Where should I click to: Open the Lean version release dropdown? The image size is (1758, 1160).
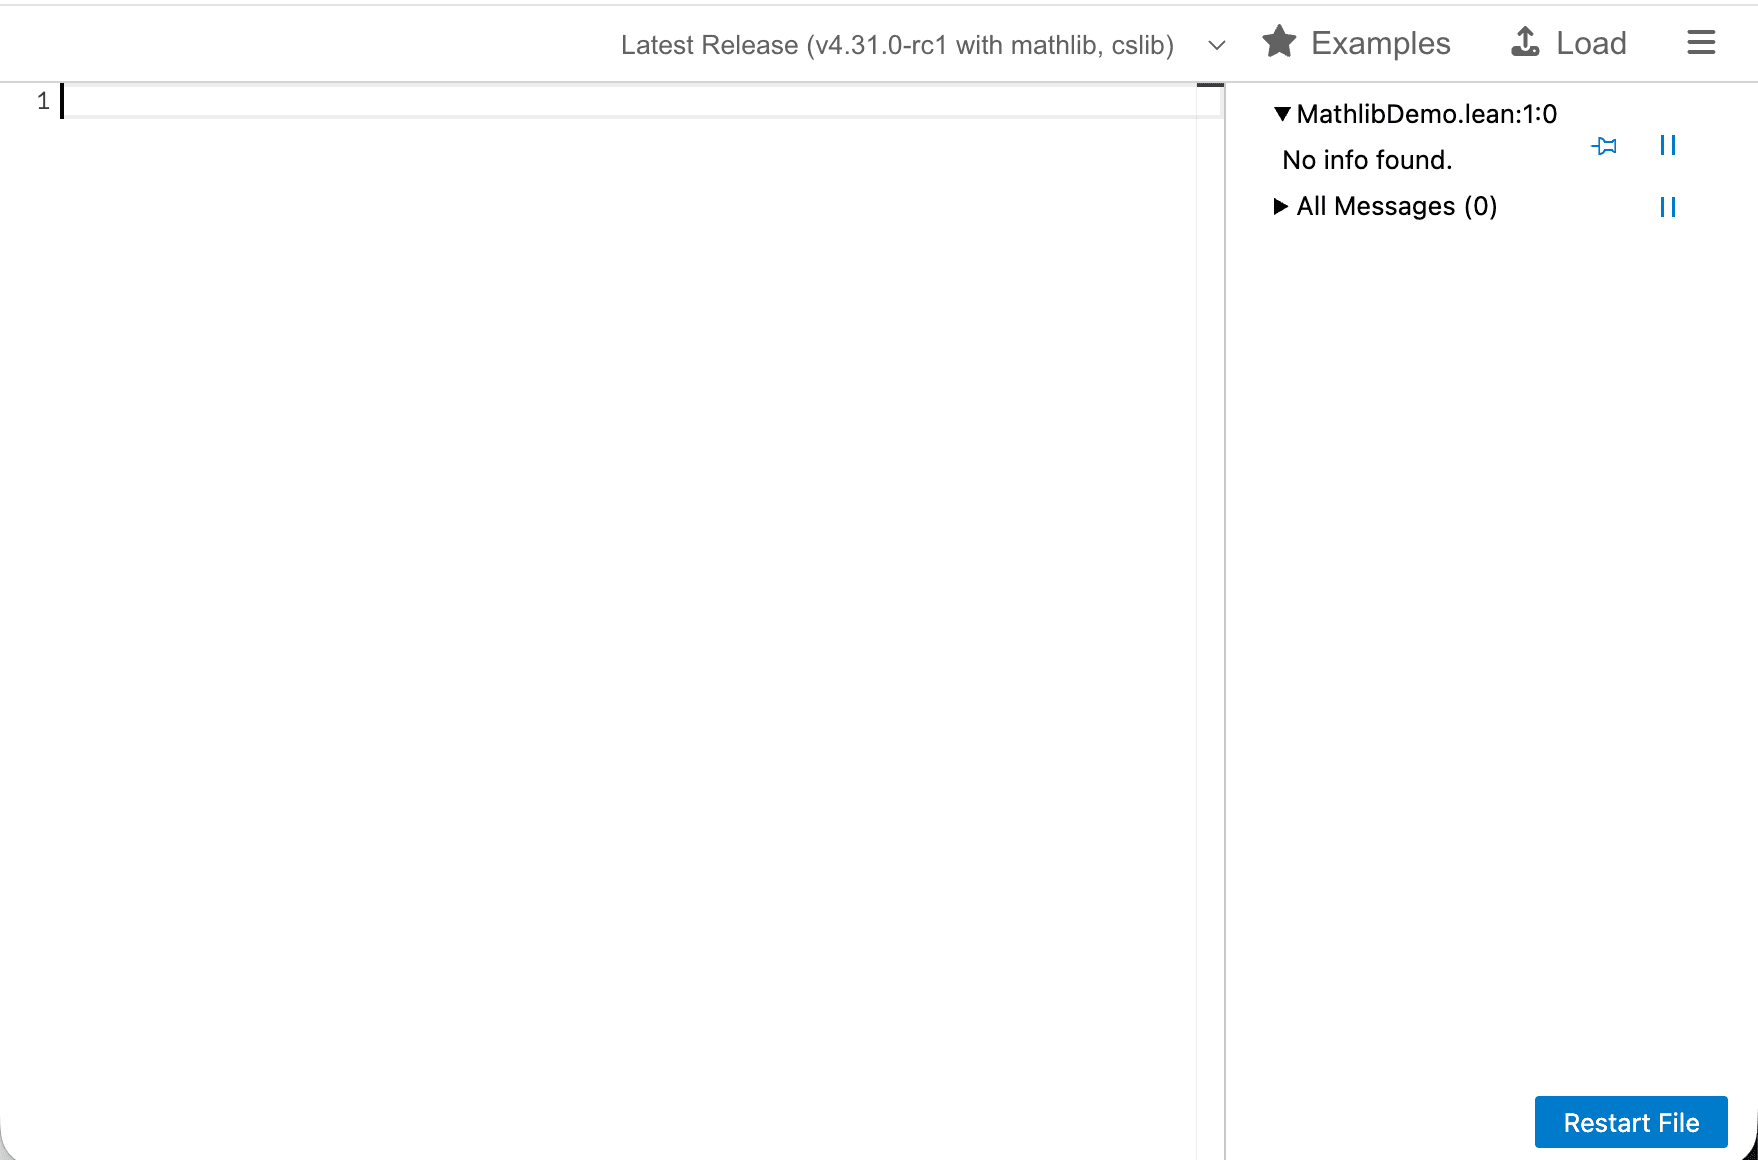tap(923, 44)
